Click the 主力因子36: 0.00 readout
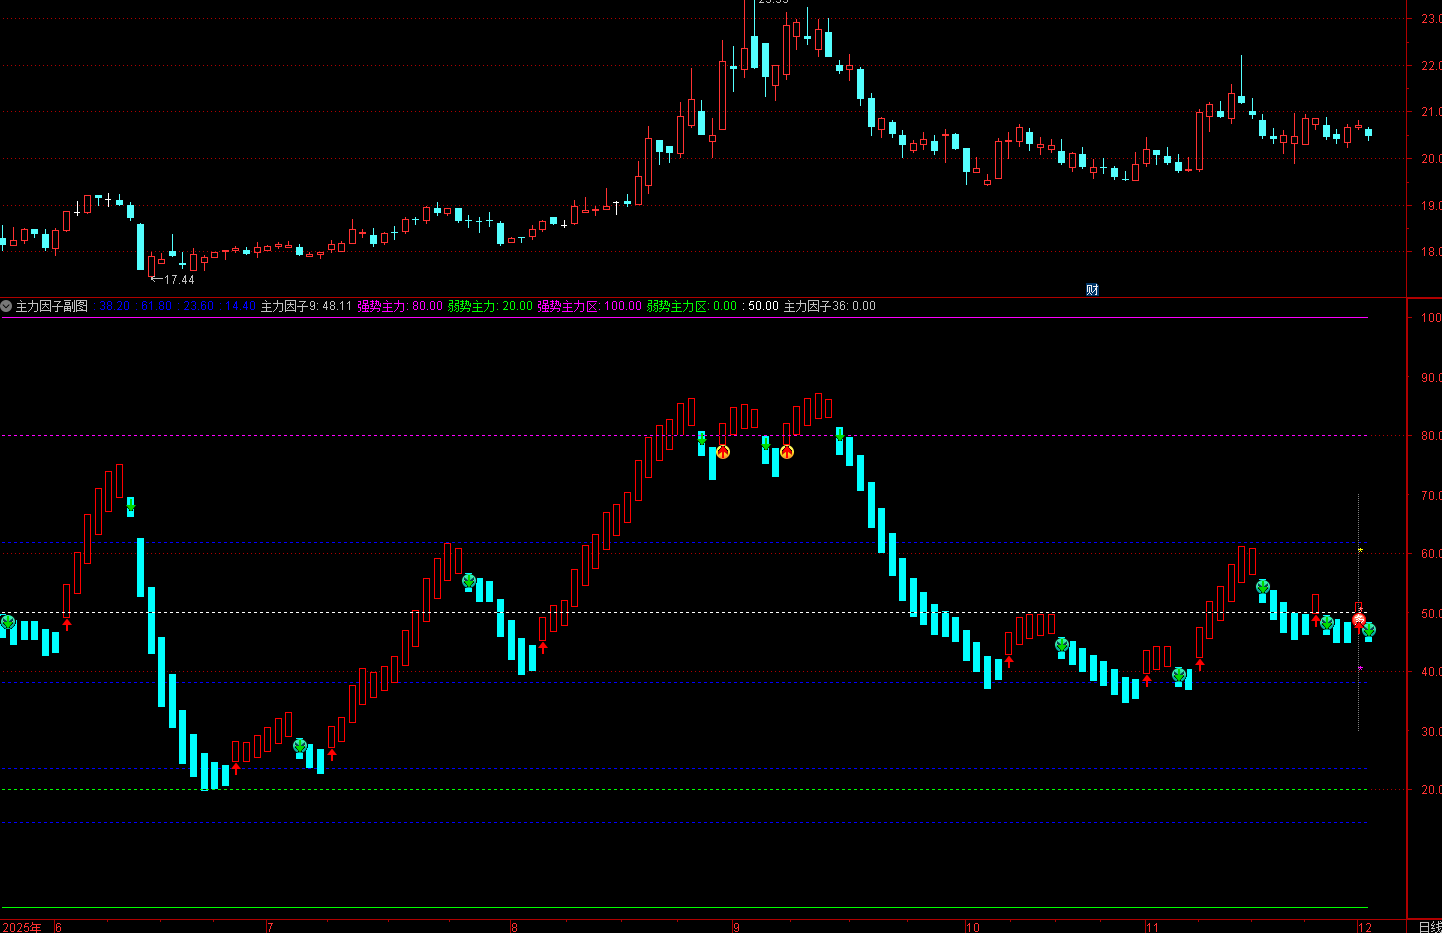Screen dimensions: 1442x933 pos(829,306)
